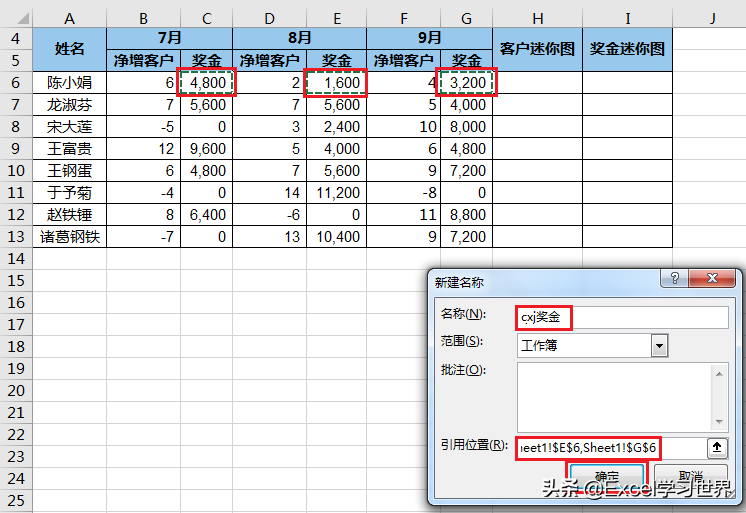The image size is (746, 513).
Task: Click the 引用位置 reference input field
Action: point(612,448)
